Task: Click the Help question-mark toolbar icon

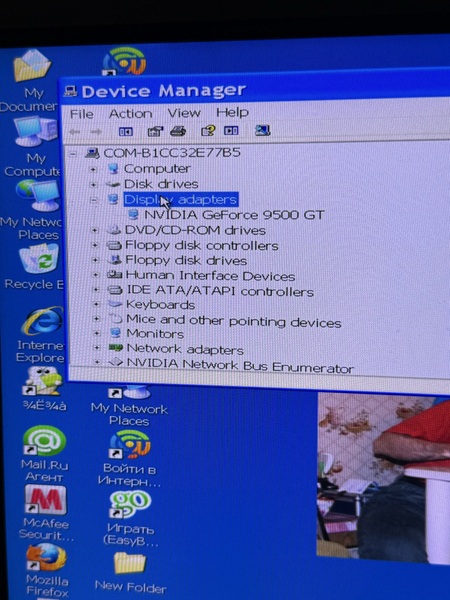Action: (x=208, y=131)
